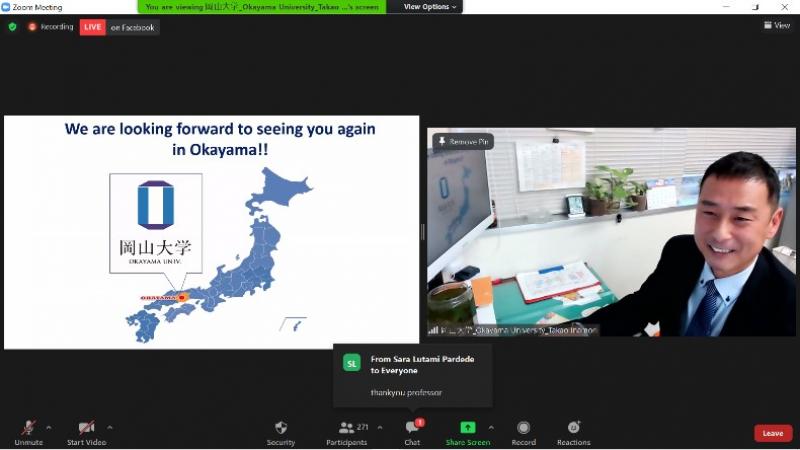The width and height of the screenshot is (800, 450).
Task: Unmute the microphone
Action: [x=29, y=433]
